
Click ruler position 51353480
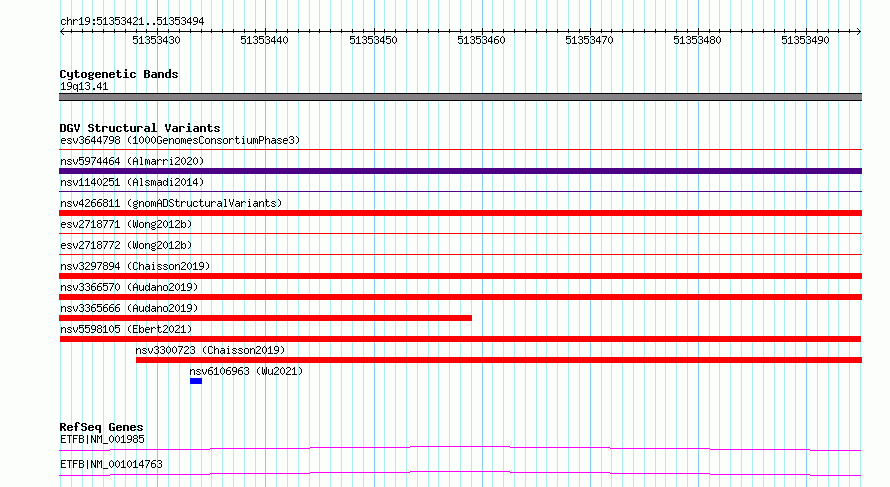click(697, 40)
